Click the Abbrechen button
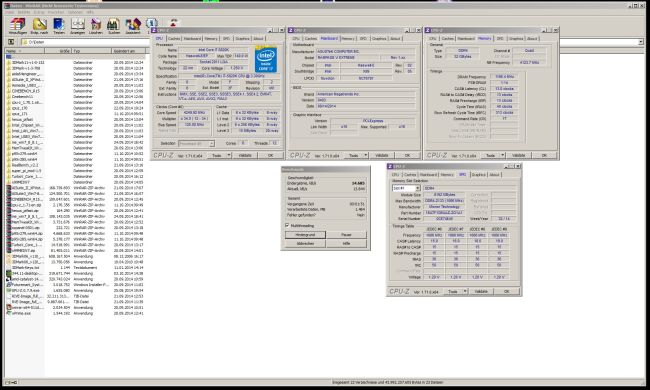The height and width of the screenshot is (390, 650). click(305, 244)
